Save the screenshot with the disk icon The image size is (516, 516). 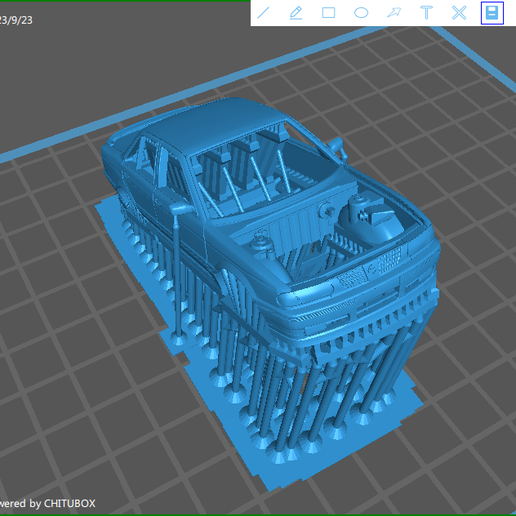[492, 13]
